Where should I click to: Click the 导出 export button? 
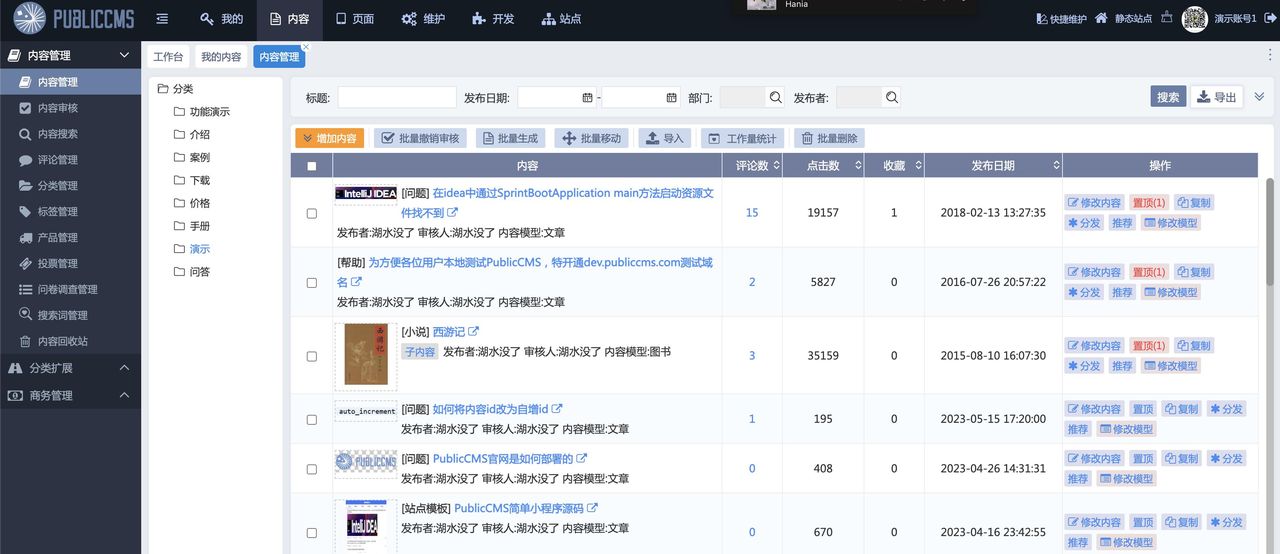point(1217,97)
